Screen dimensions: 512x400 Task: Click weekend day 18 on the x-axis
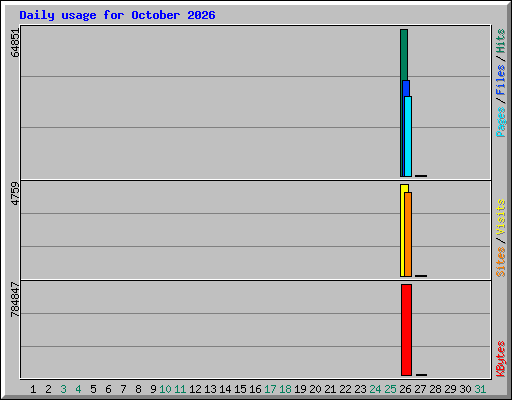tap(285, 389)
